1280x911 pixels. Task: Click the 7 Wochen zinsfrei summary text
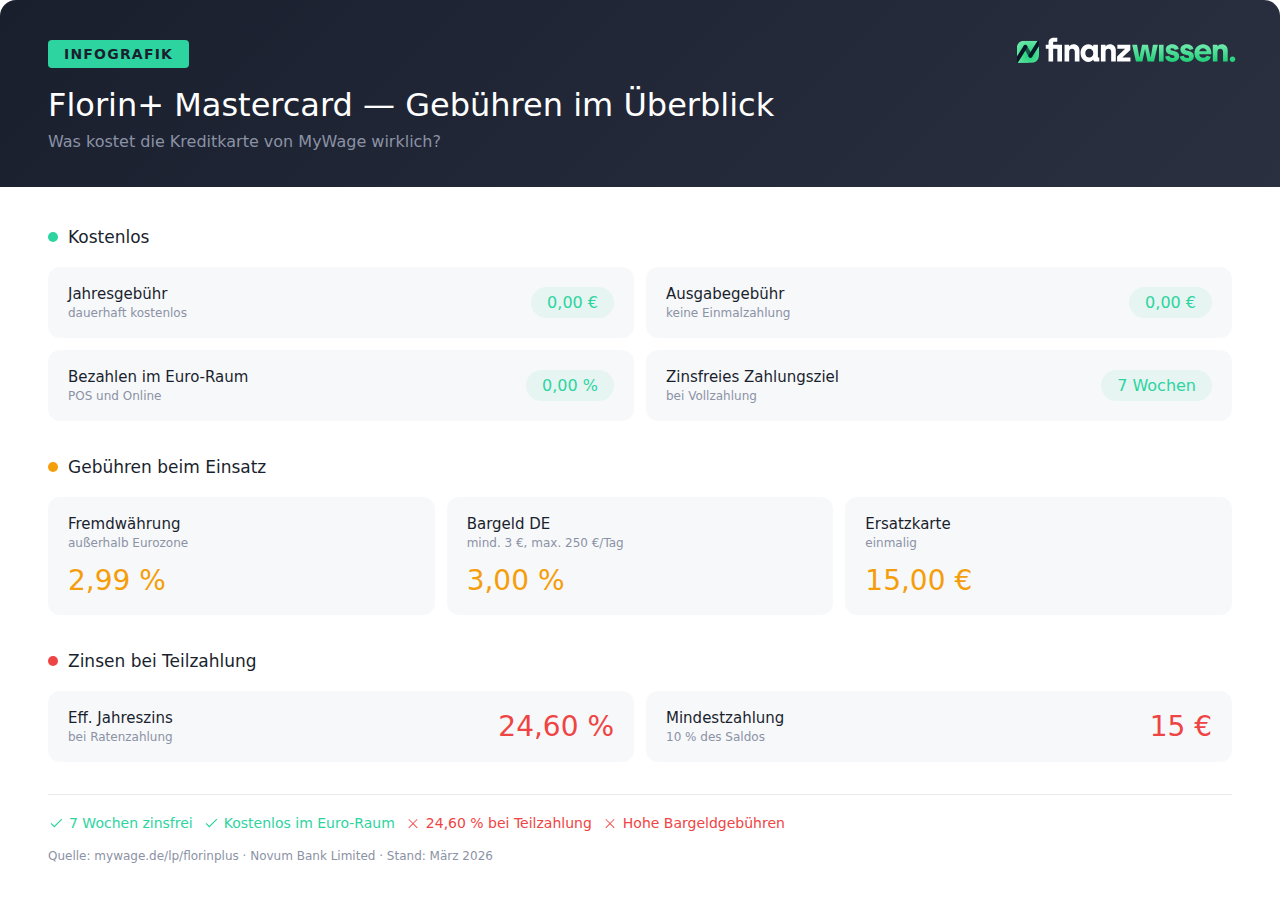click(131, 823)
